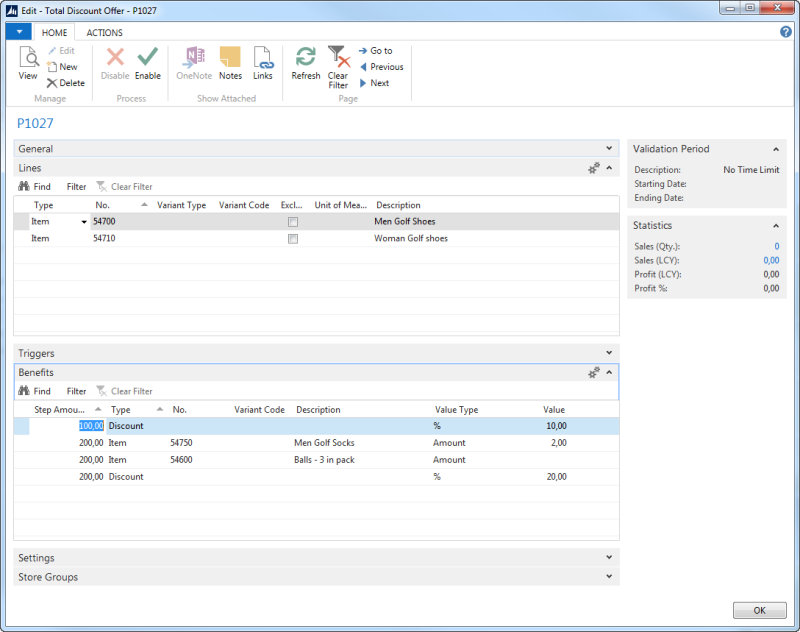Expand the Triggers section
The height and width of the screenshot is (632, 800).
click(608, 353)
